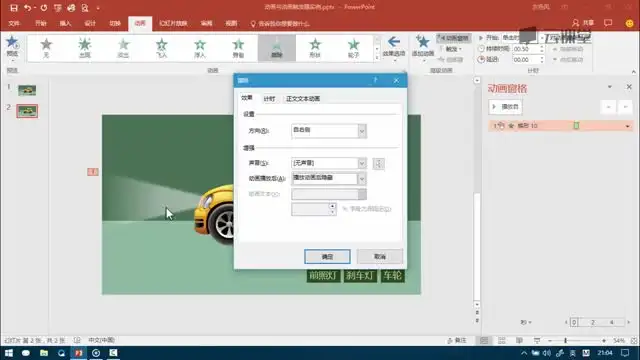
Task: Click OK (确定) button in dialog
Action: click(x=327, y=256)
